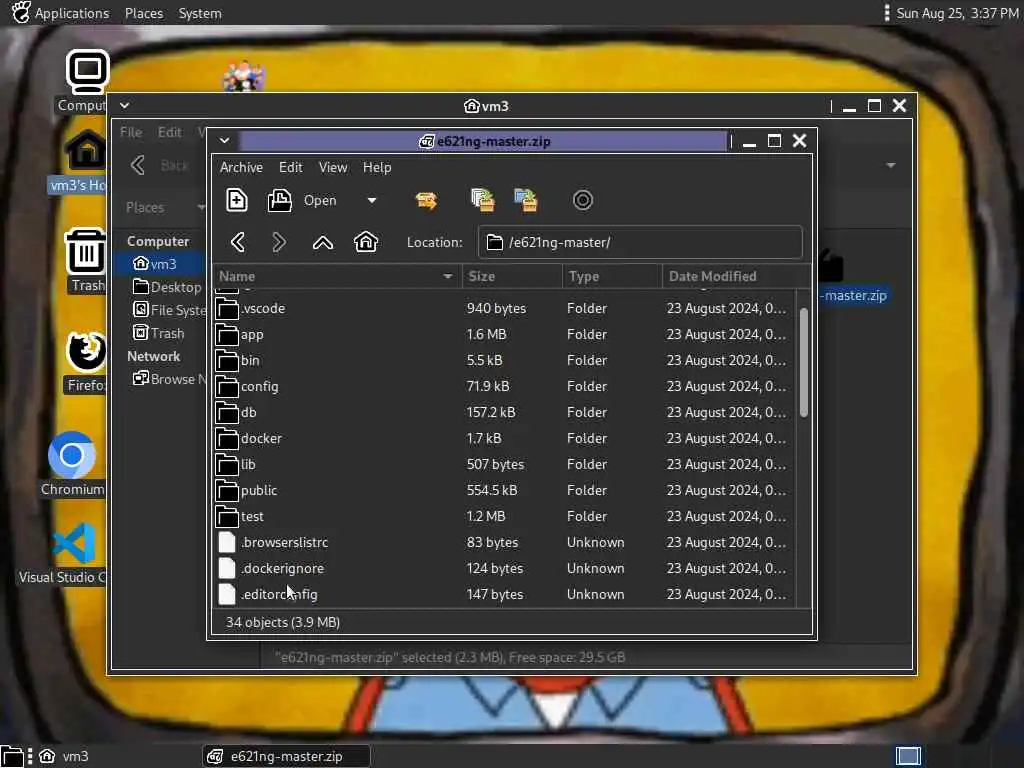The image size is (1024, 768).
Task: Select the .vscode folder row
Action: [504, 308]
